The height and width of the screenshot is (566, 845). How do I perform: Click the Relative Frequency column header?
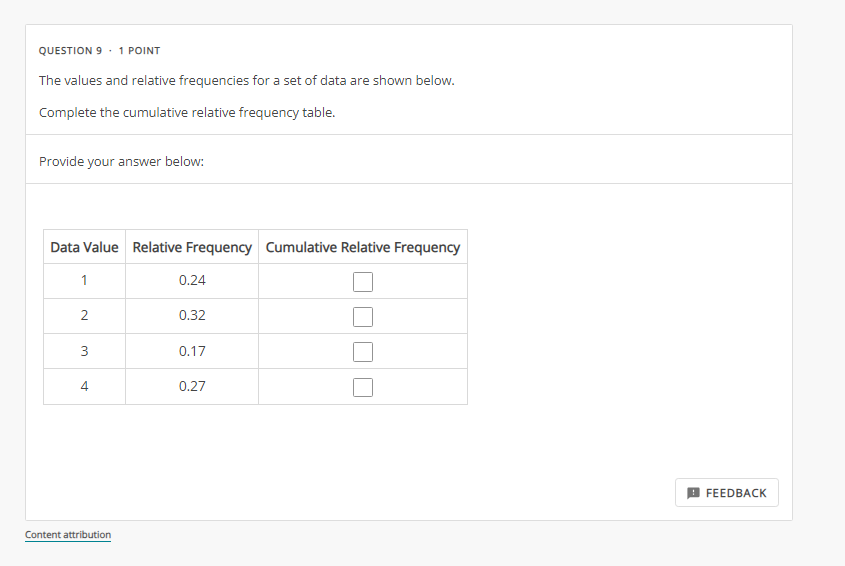pos(192,247)
